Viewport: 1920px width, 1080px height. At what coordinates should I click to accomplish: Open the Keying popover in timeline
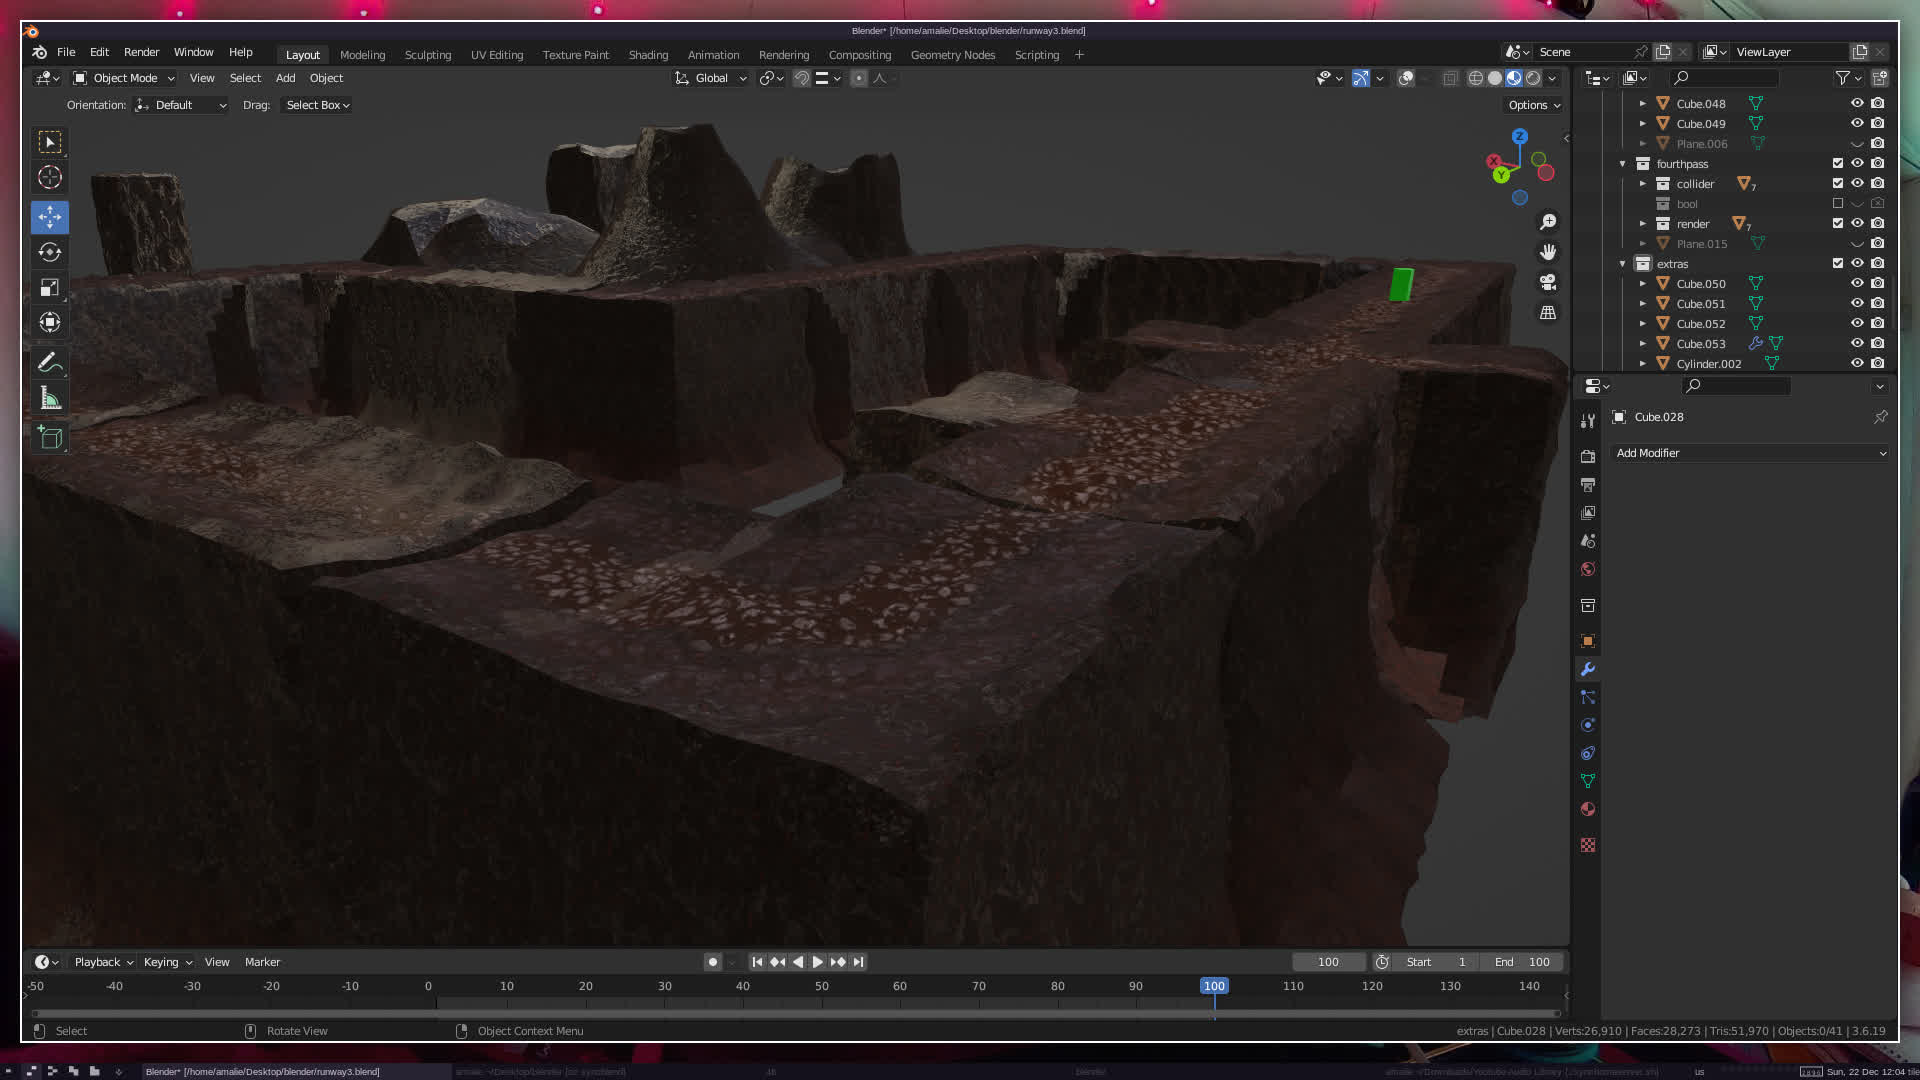click(167, 962)
